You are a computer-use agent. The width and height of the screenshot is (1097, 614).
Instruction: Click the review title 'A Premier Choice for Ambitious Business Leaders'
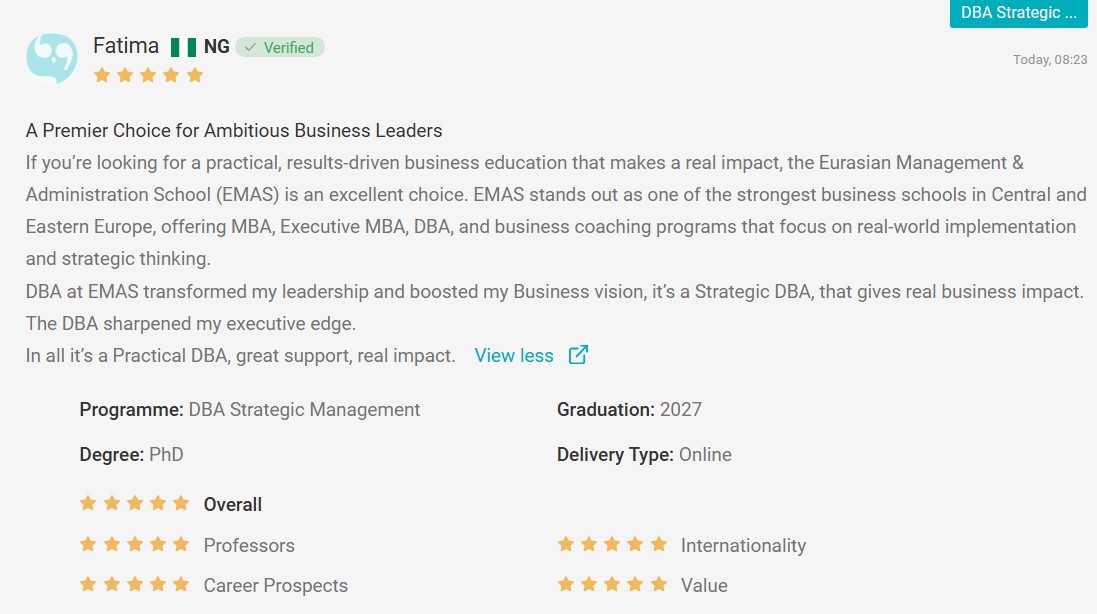click(x=234, y=131)
